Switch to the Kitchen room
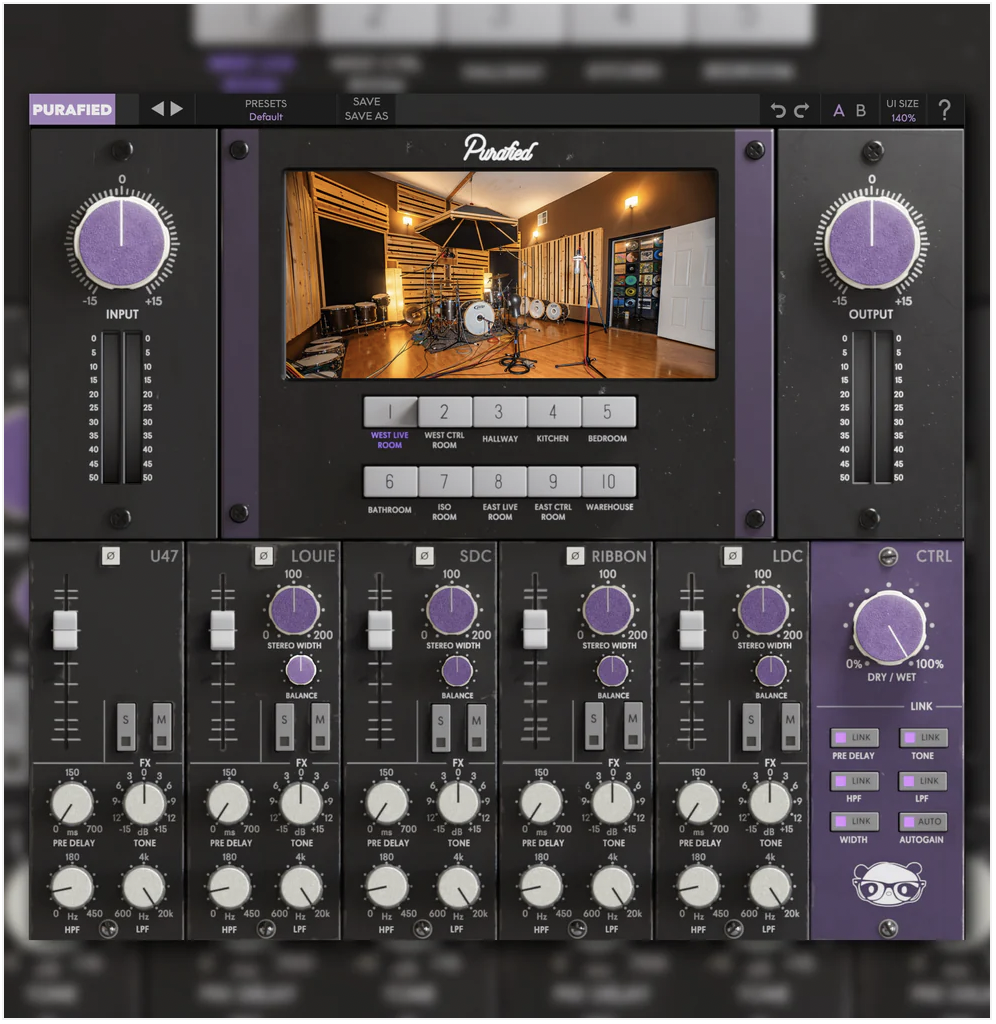The height and width of the screenshot is (1024, 996). 552,411
